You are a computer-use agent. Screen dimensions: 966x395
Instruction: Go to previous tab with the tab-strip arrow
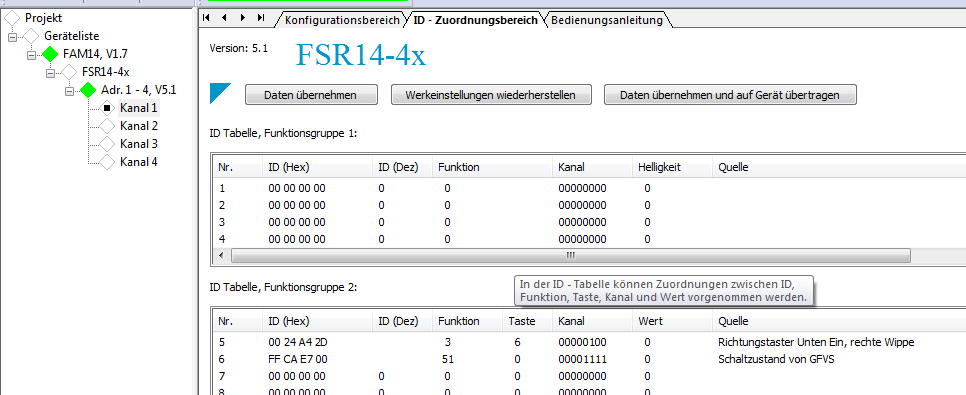[x=224, y=18]
